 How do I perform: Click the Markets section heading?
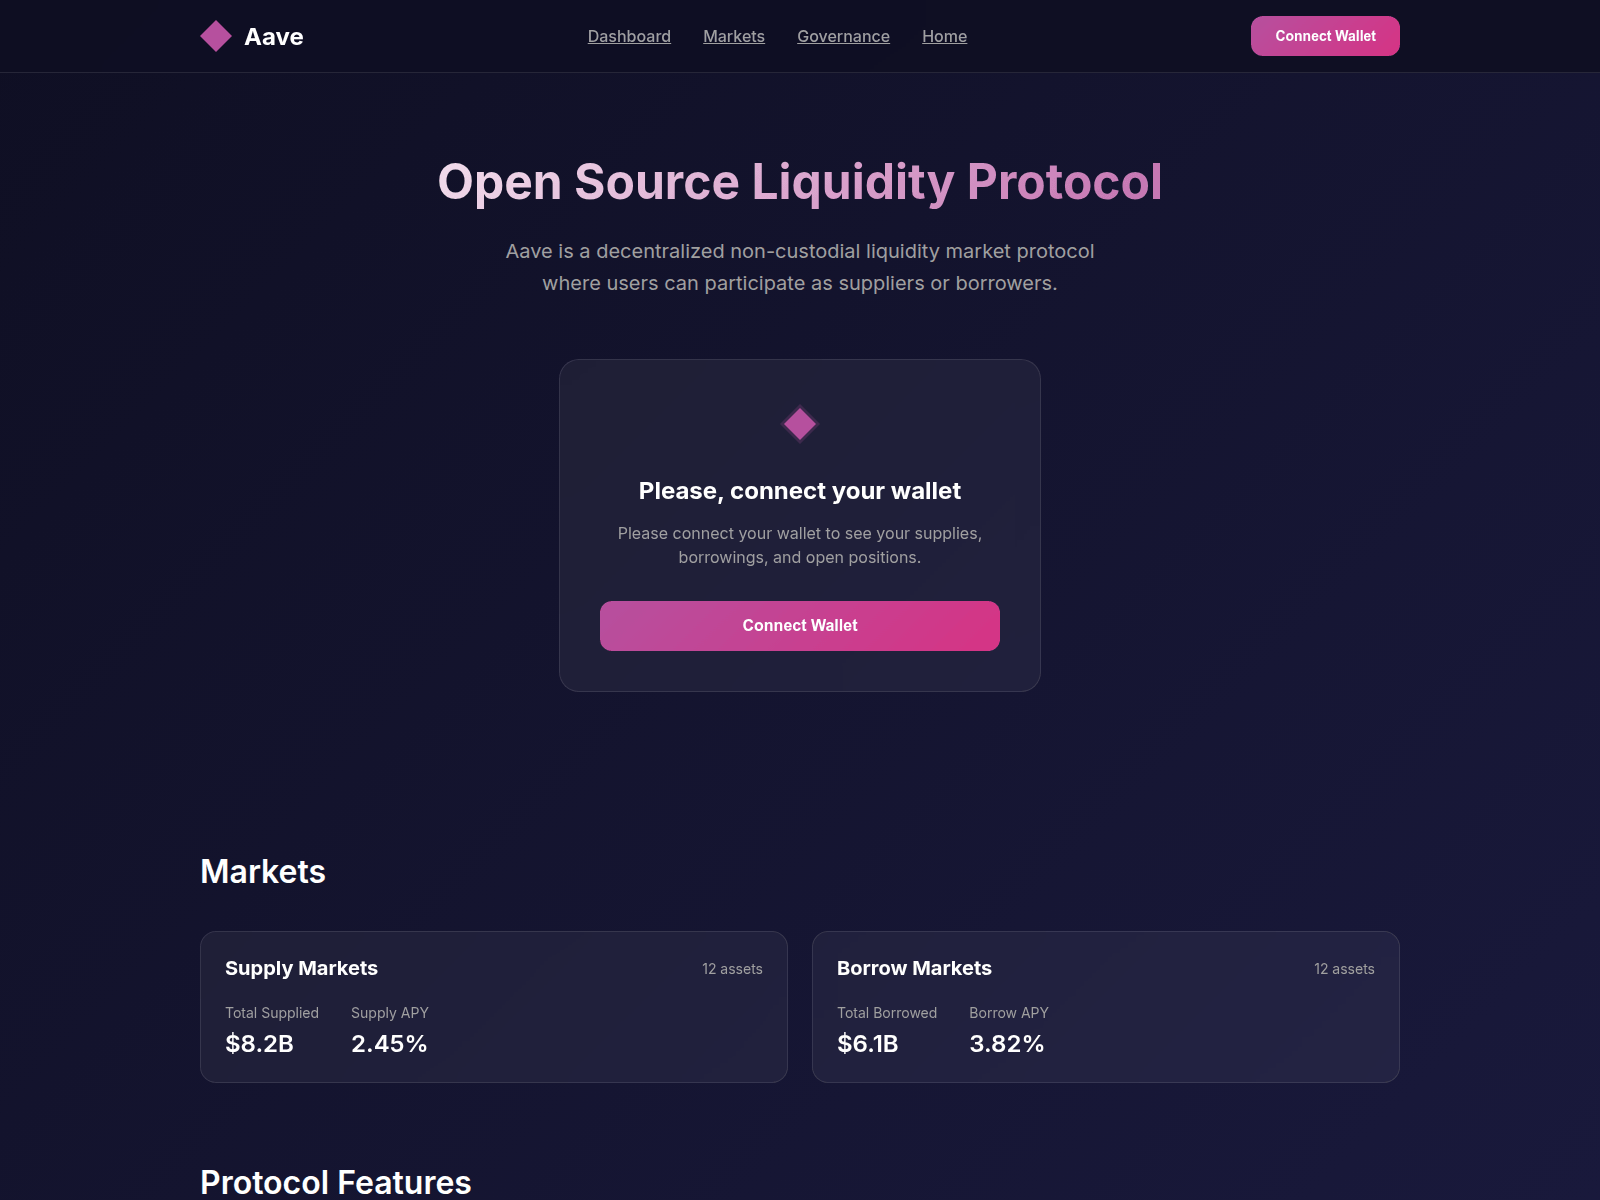(x=263, y=871)
